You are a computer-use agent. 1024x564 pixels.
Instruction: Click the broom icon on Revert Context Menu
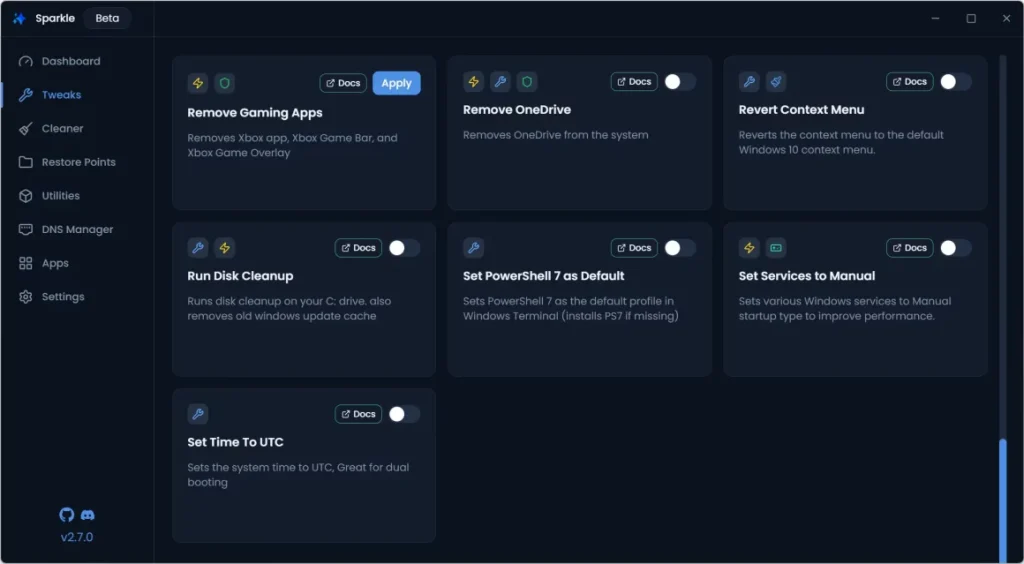tap(776, 82)
